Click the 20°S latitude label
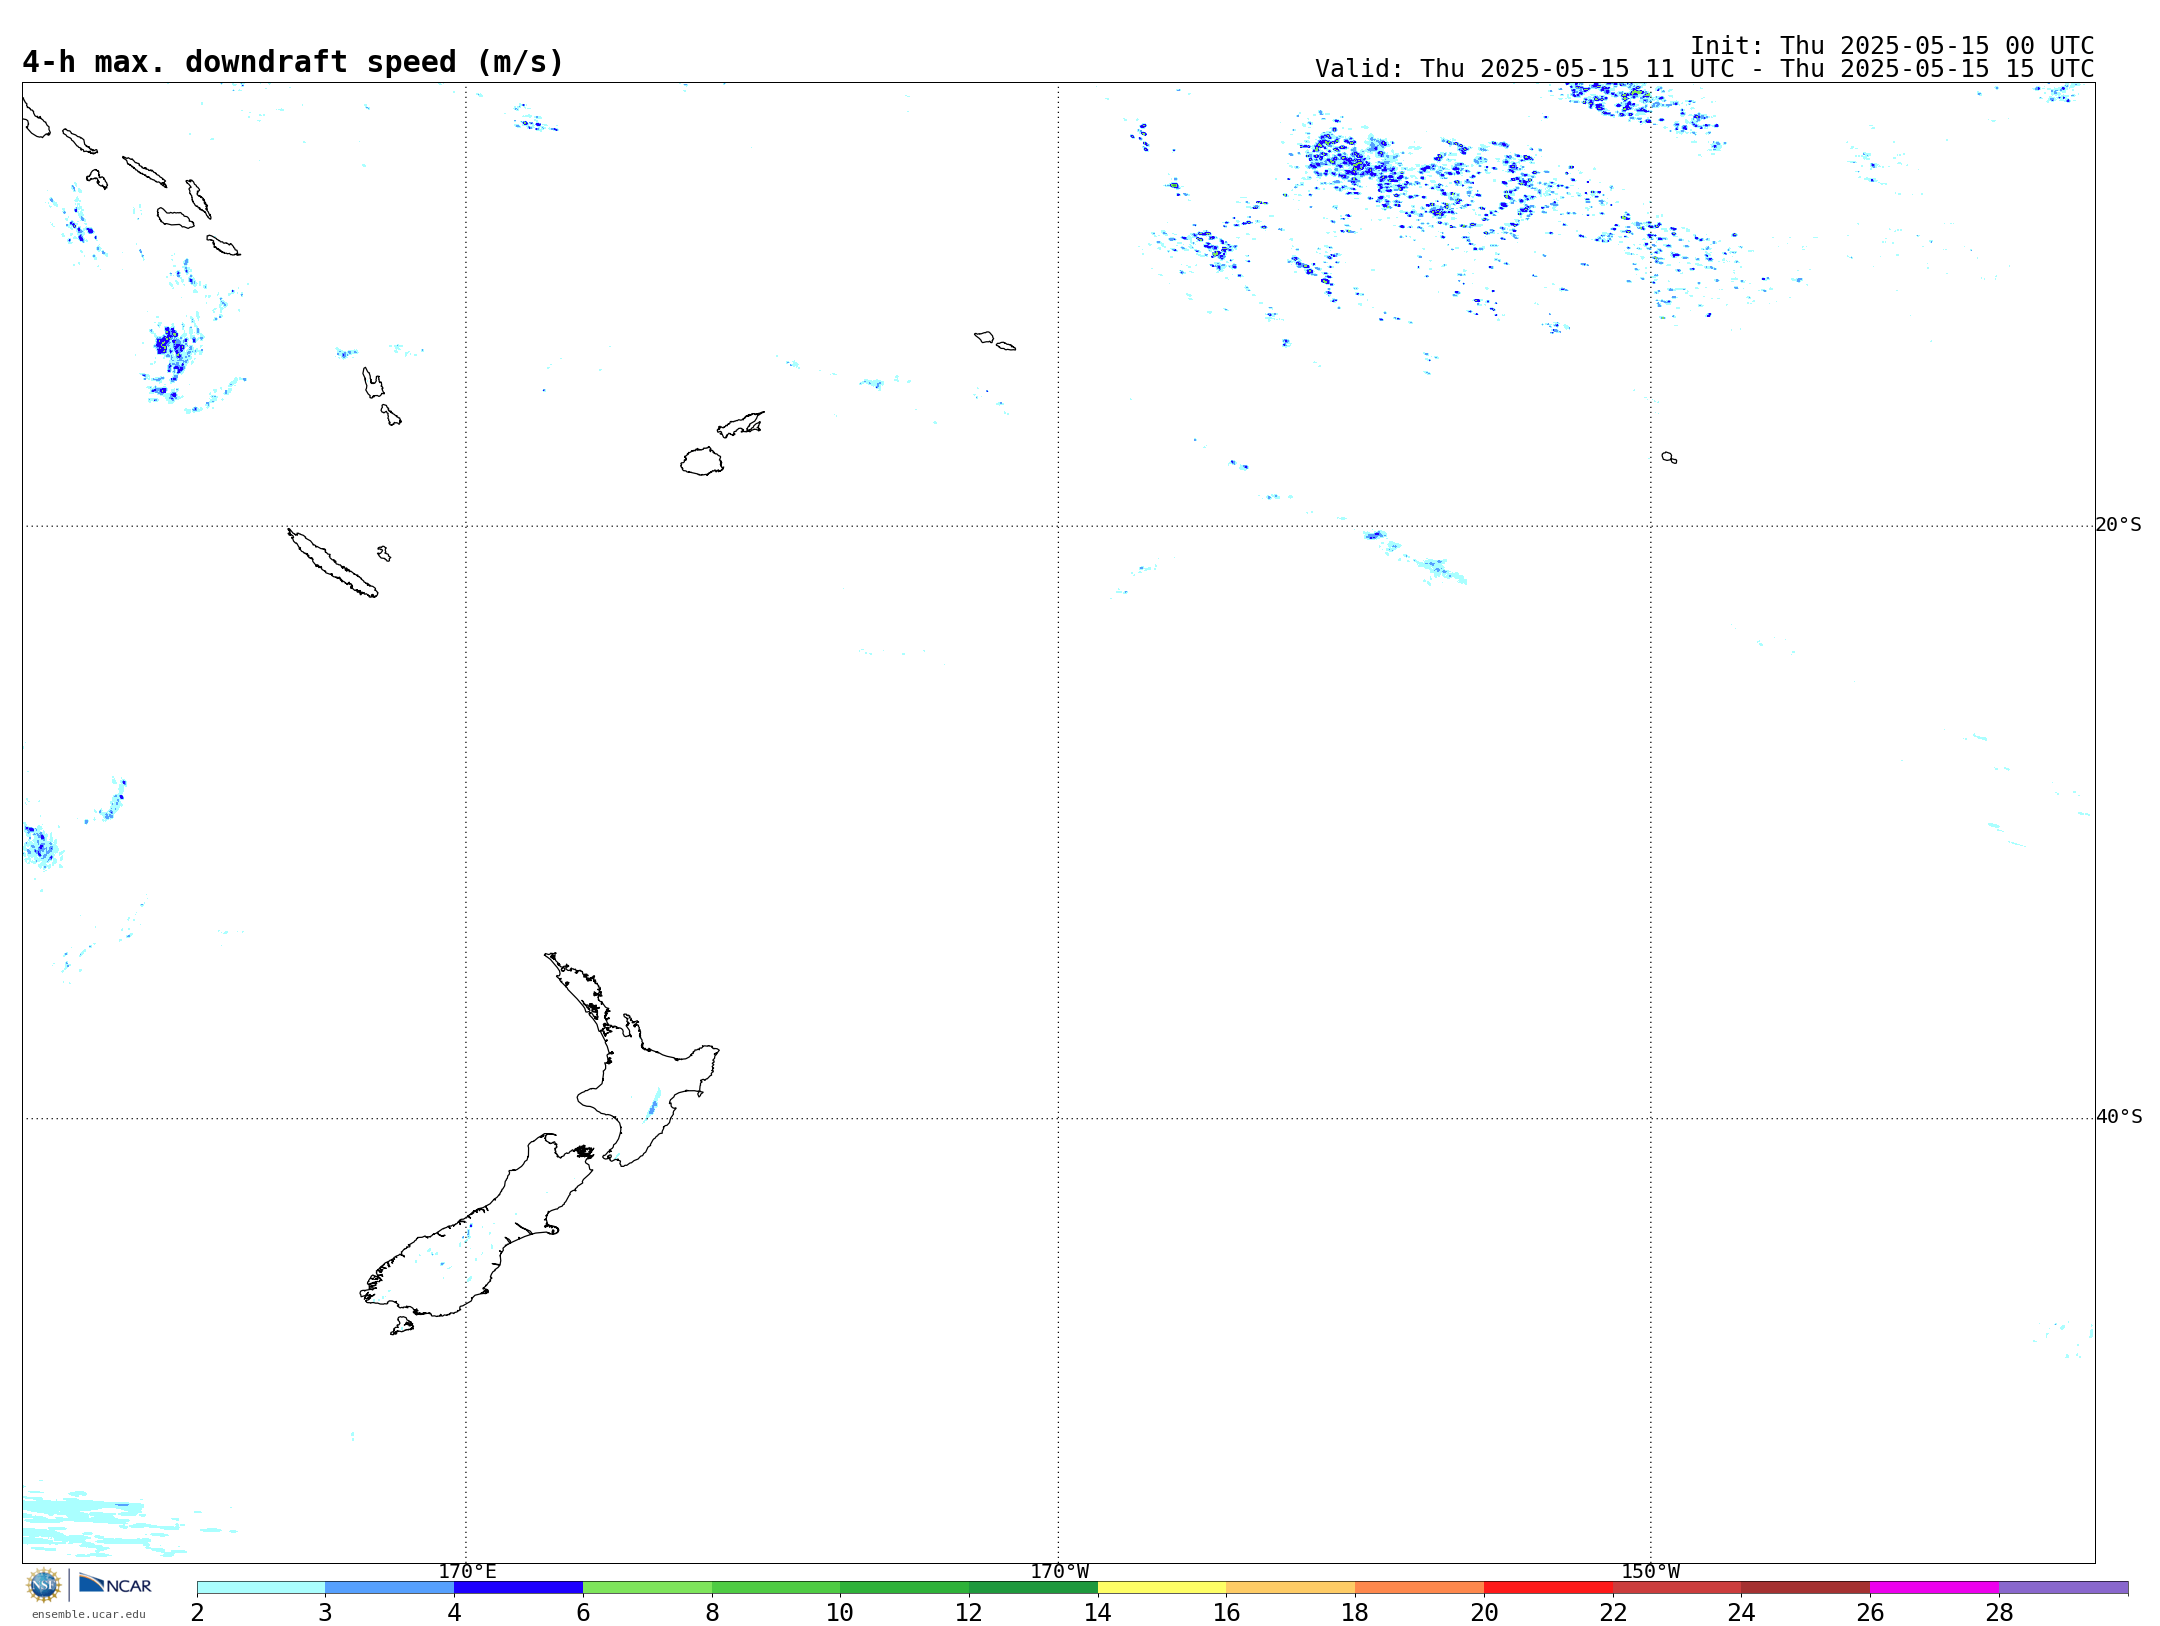This screenshot has width=2160, height=1626. click(x=2118, y=525)
